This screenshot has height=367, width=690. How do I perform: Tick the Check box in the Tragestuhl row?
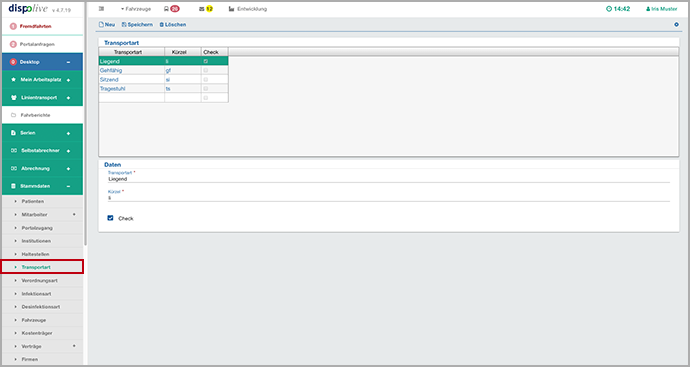206,88
